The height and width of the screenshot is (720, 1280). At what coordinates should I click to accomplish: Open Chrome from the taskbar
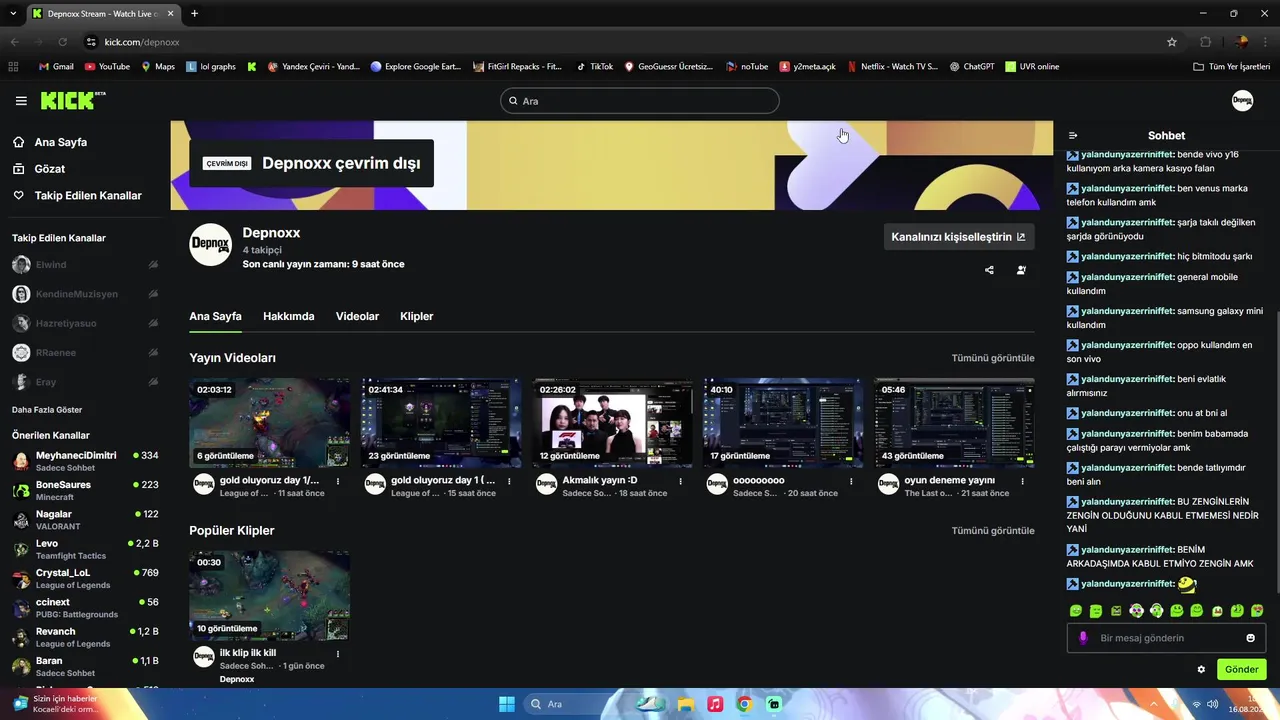click(x=744, y=704)
